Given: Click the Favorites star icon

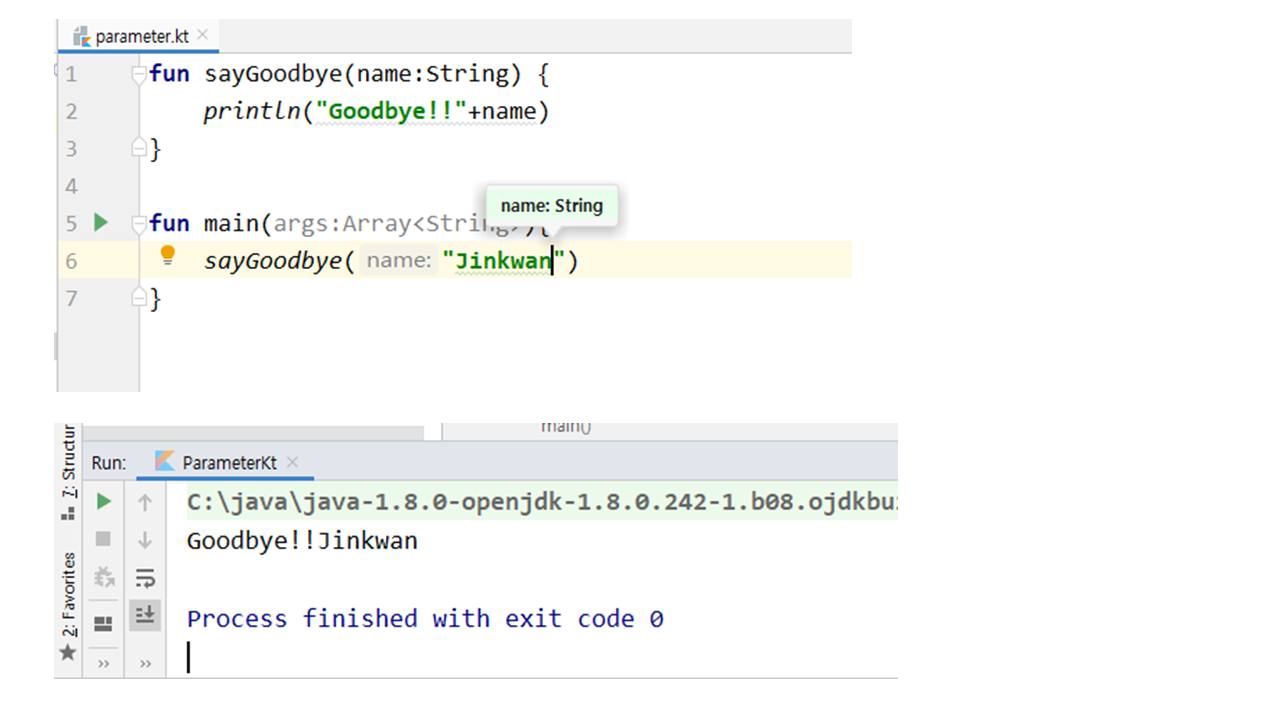Looking at the screenshot, I should tap(68, 653).
